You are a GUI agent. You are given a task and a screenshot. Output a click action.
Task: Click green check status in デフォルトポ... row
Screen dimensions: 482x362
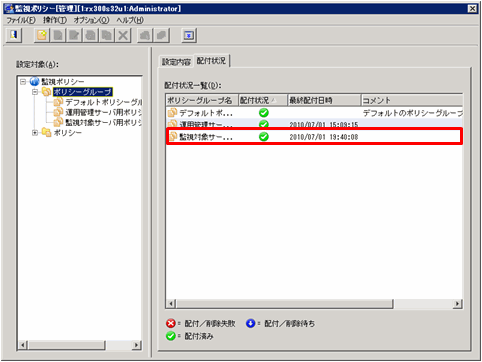pyautogui.click(x=264, y=113)
